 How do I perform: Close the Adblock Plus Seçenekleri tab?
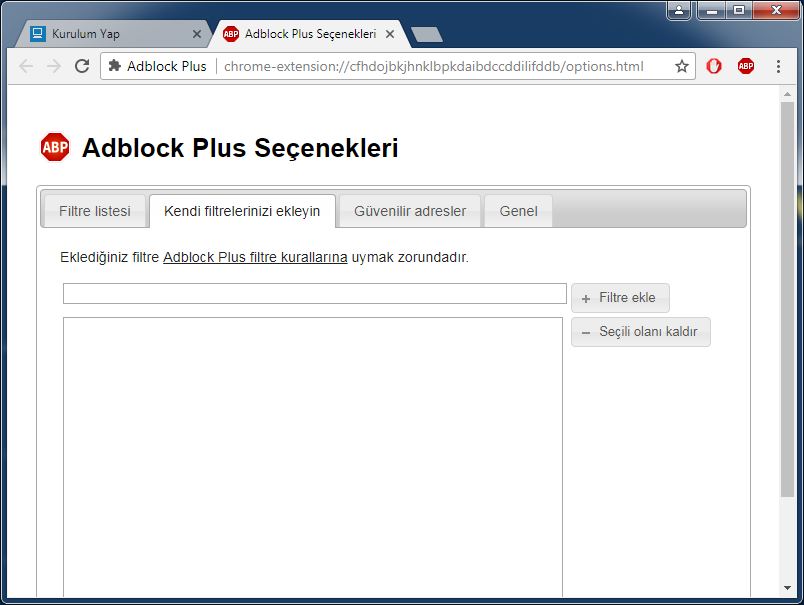[x=390, y=34]
